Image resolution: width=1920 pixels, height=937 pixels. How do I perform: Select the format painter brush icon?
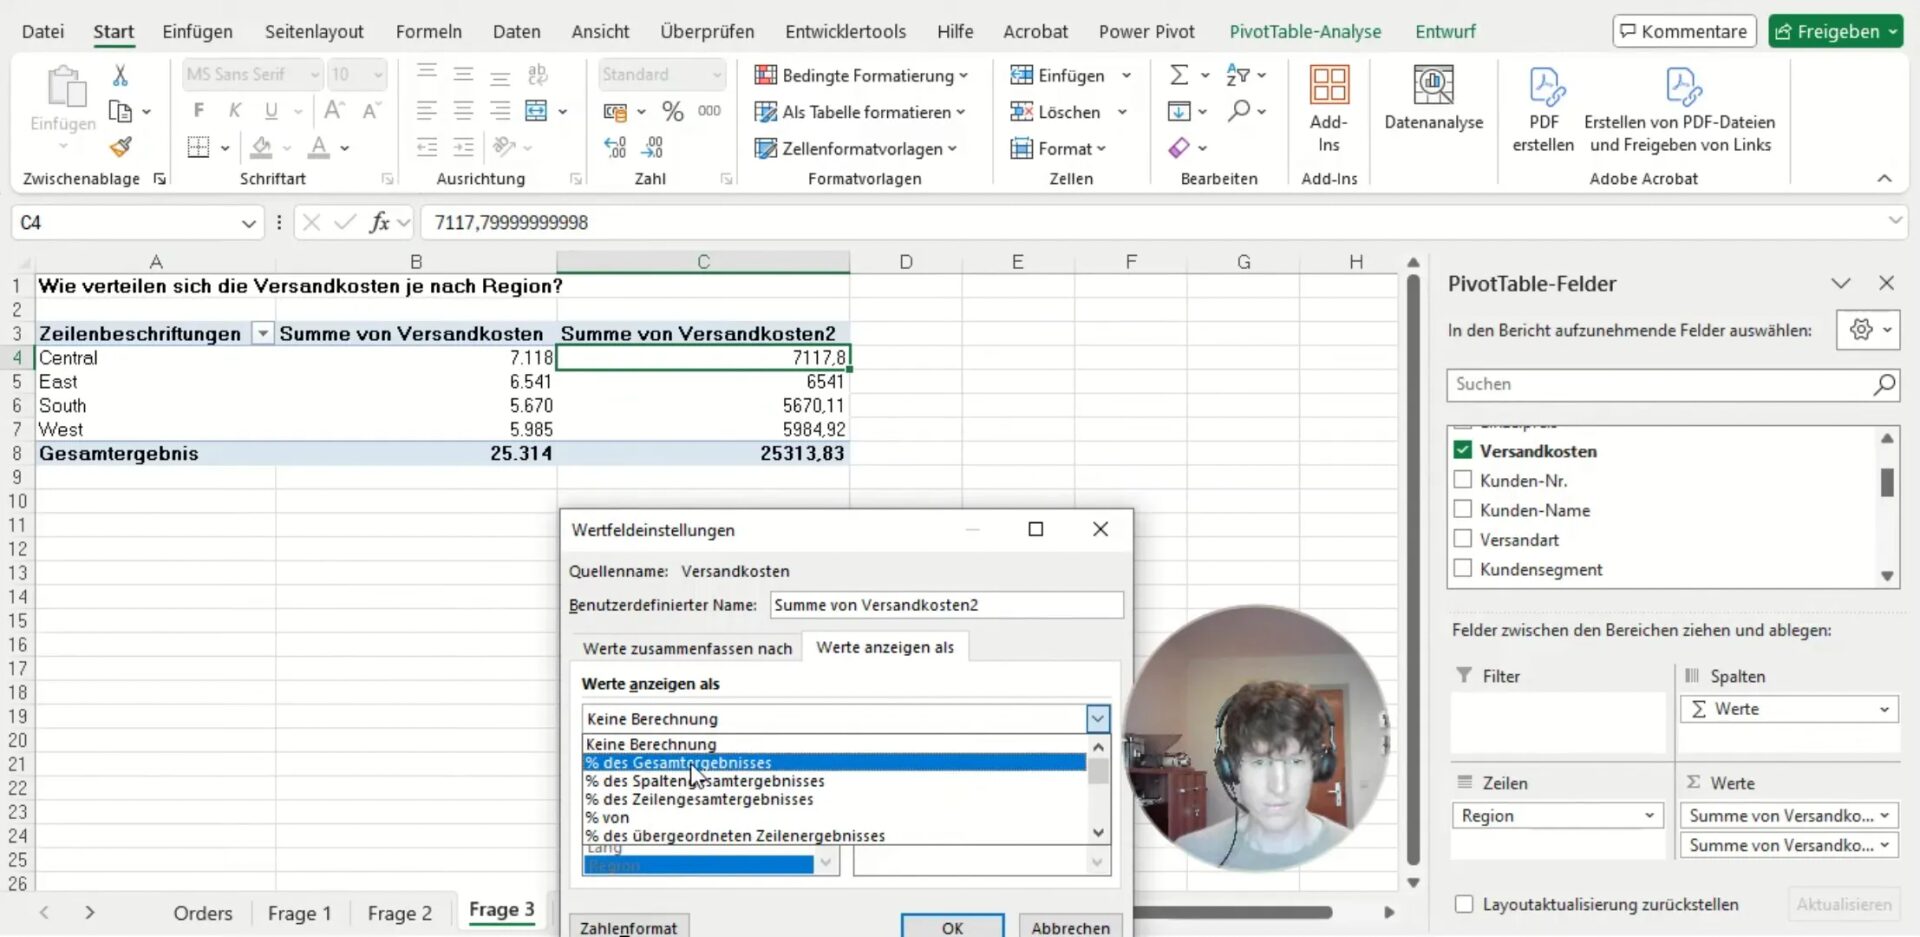(121, 148)
